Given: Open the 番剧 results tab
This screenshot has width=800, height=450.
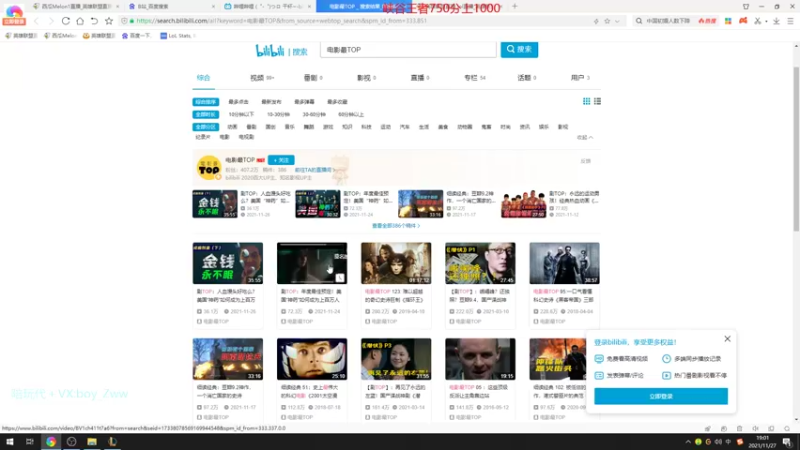Looking at the screenshot, I should coord(313,78).
